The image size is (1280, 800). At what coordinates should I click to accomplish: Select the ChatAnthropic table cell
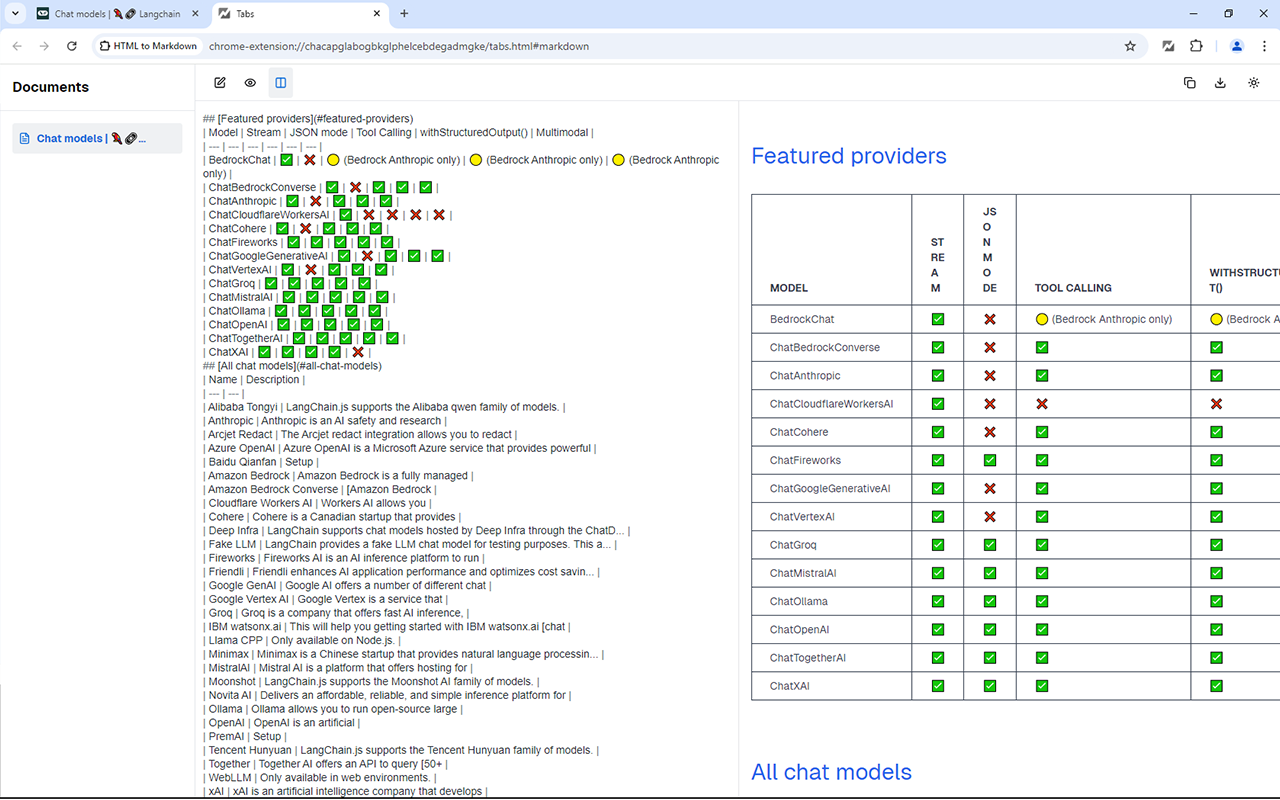coord(832,376)
